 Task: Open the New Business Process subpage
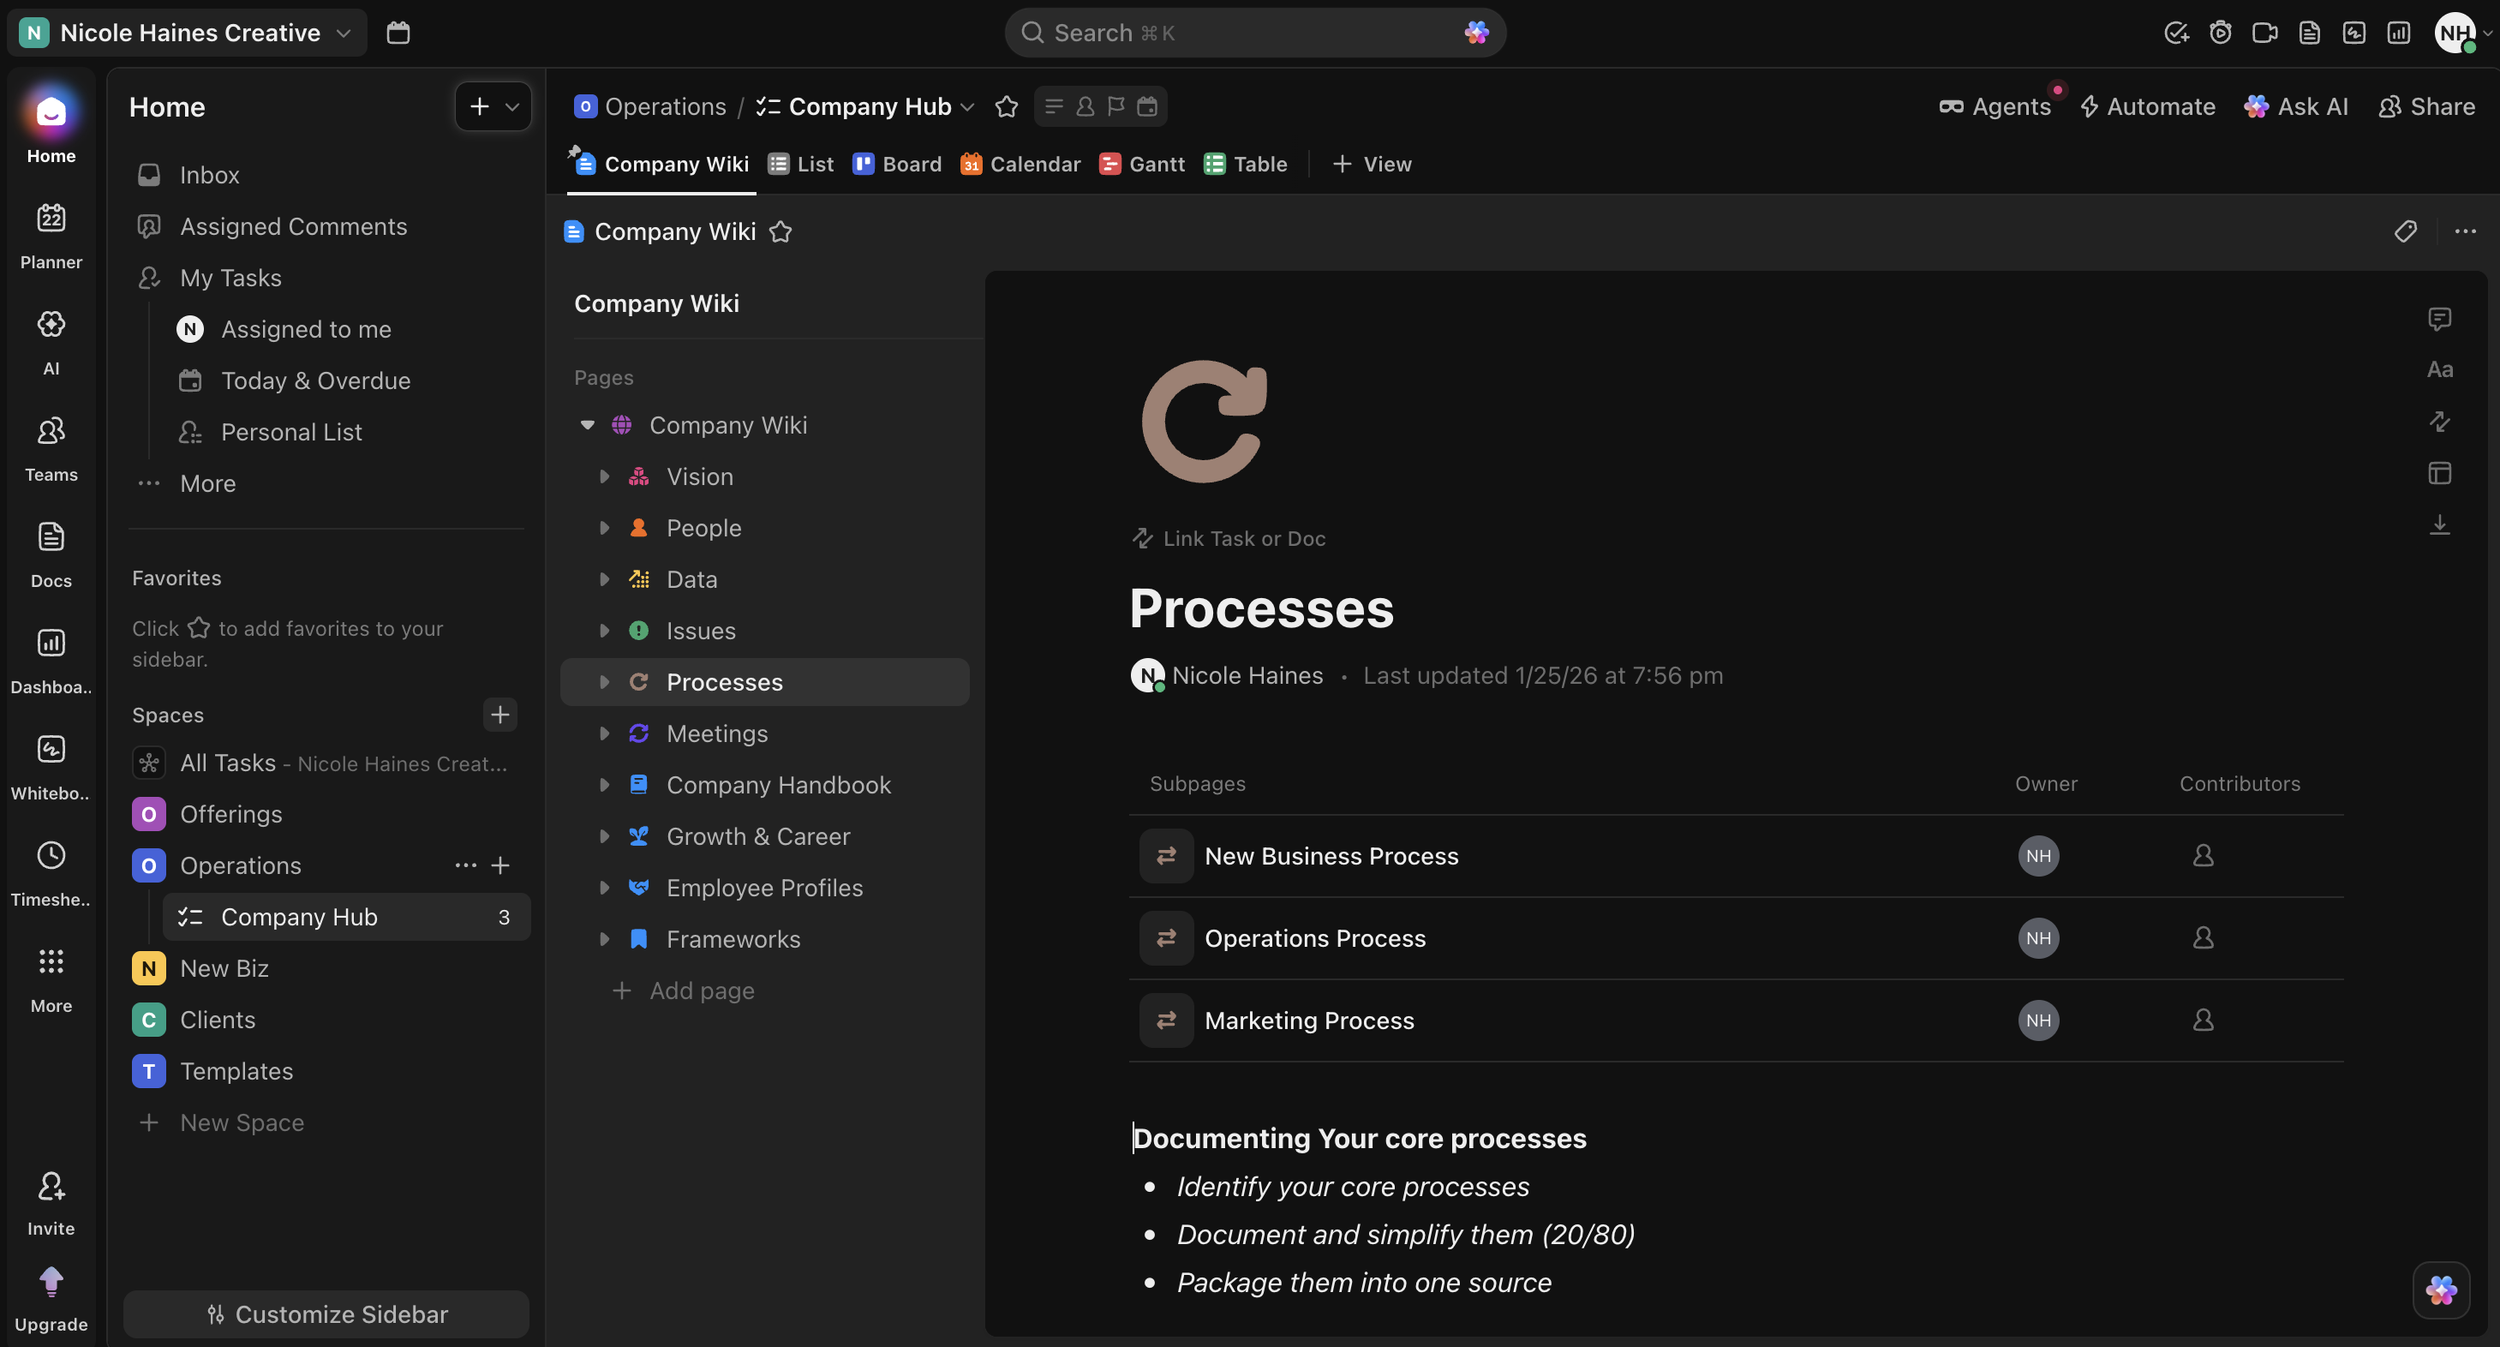[1331, 856]
